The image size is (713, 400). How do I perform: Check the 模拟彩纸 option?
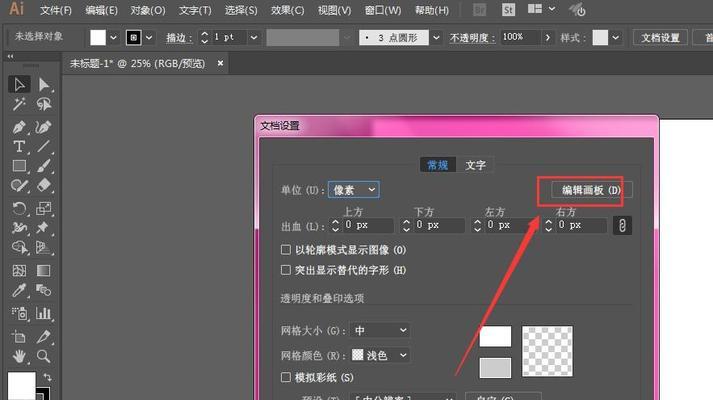[x=286, y=377]
